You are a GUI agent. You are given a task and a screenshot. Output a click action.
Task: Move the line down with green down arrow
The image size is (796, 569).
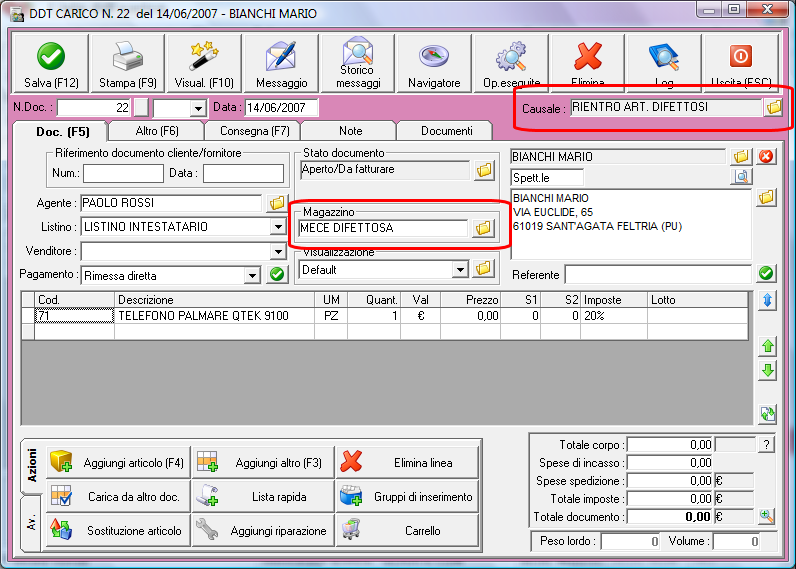click(768, 370)
